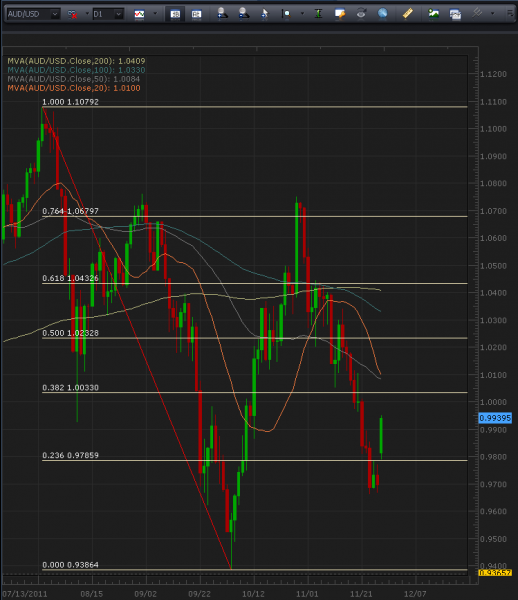
Task: Click the 07/13/2011 date axis label
Action: [25, 594]
